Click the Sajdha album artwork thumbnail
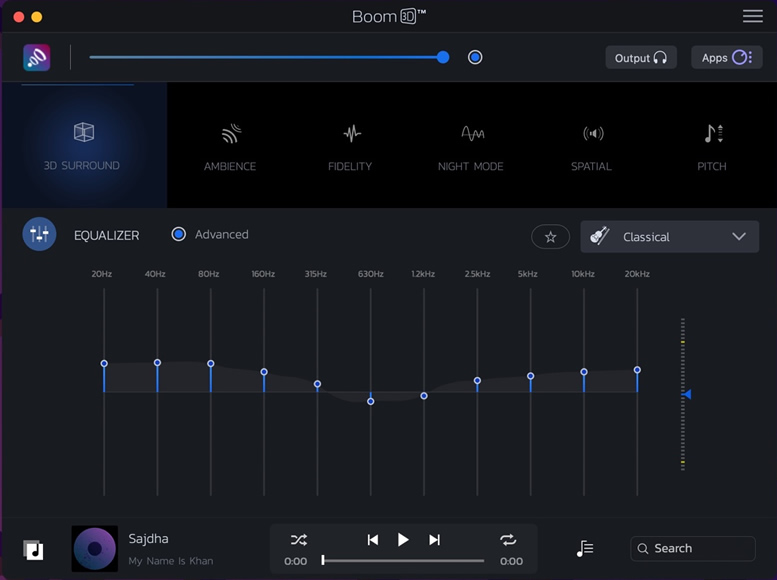The width and height of the screenshot is (777, 580). 95,548
